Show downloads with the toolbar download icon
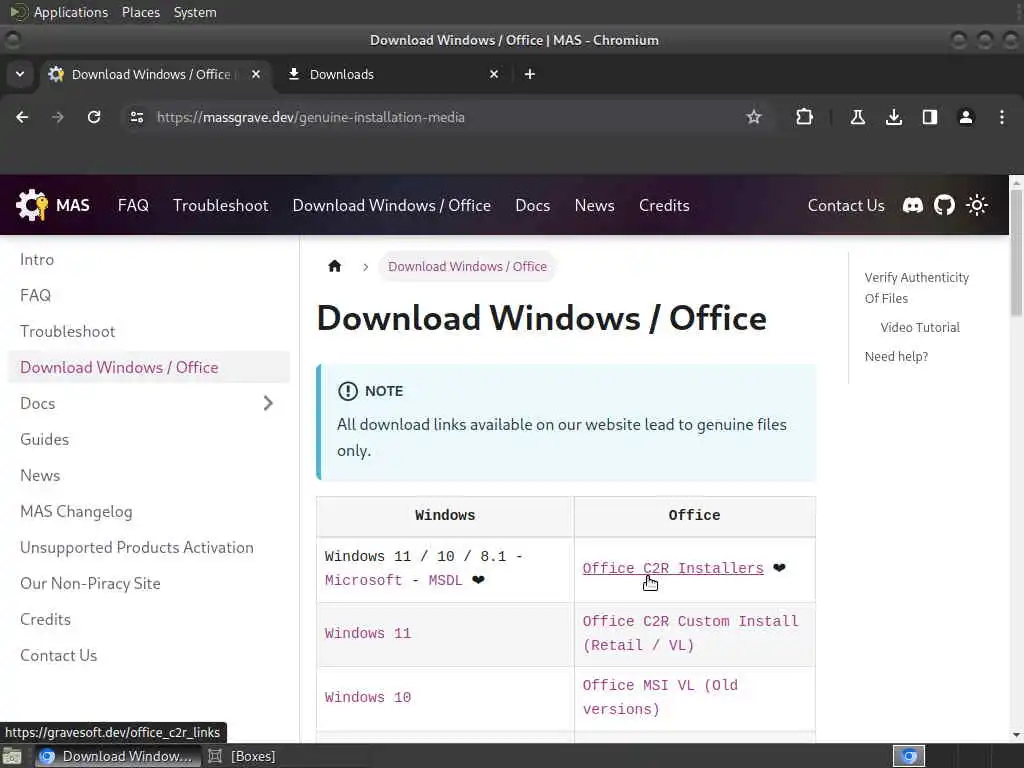Screen dimensions: 1024x768 (894, 117)
